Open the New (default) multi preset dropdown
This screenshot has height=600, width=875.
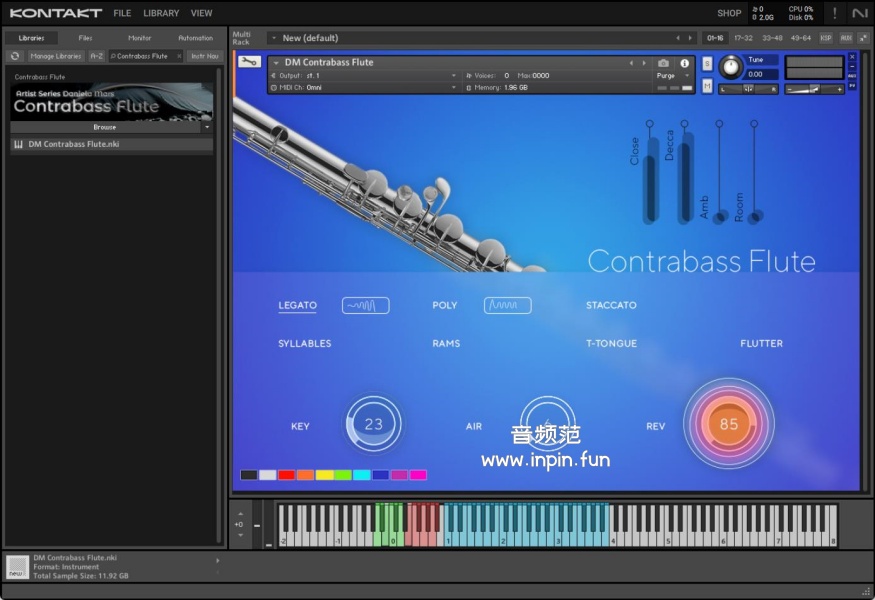click(274, 38)
